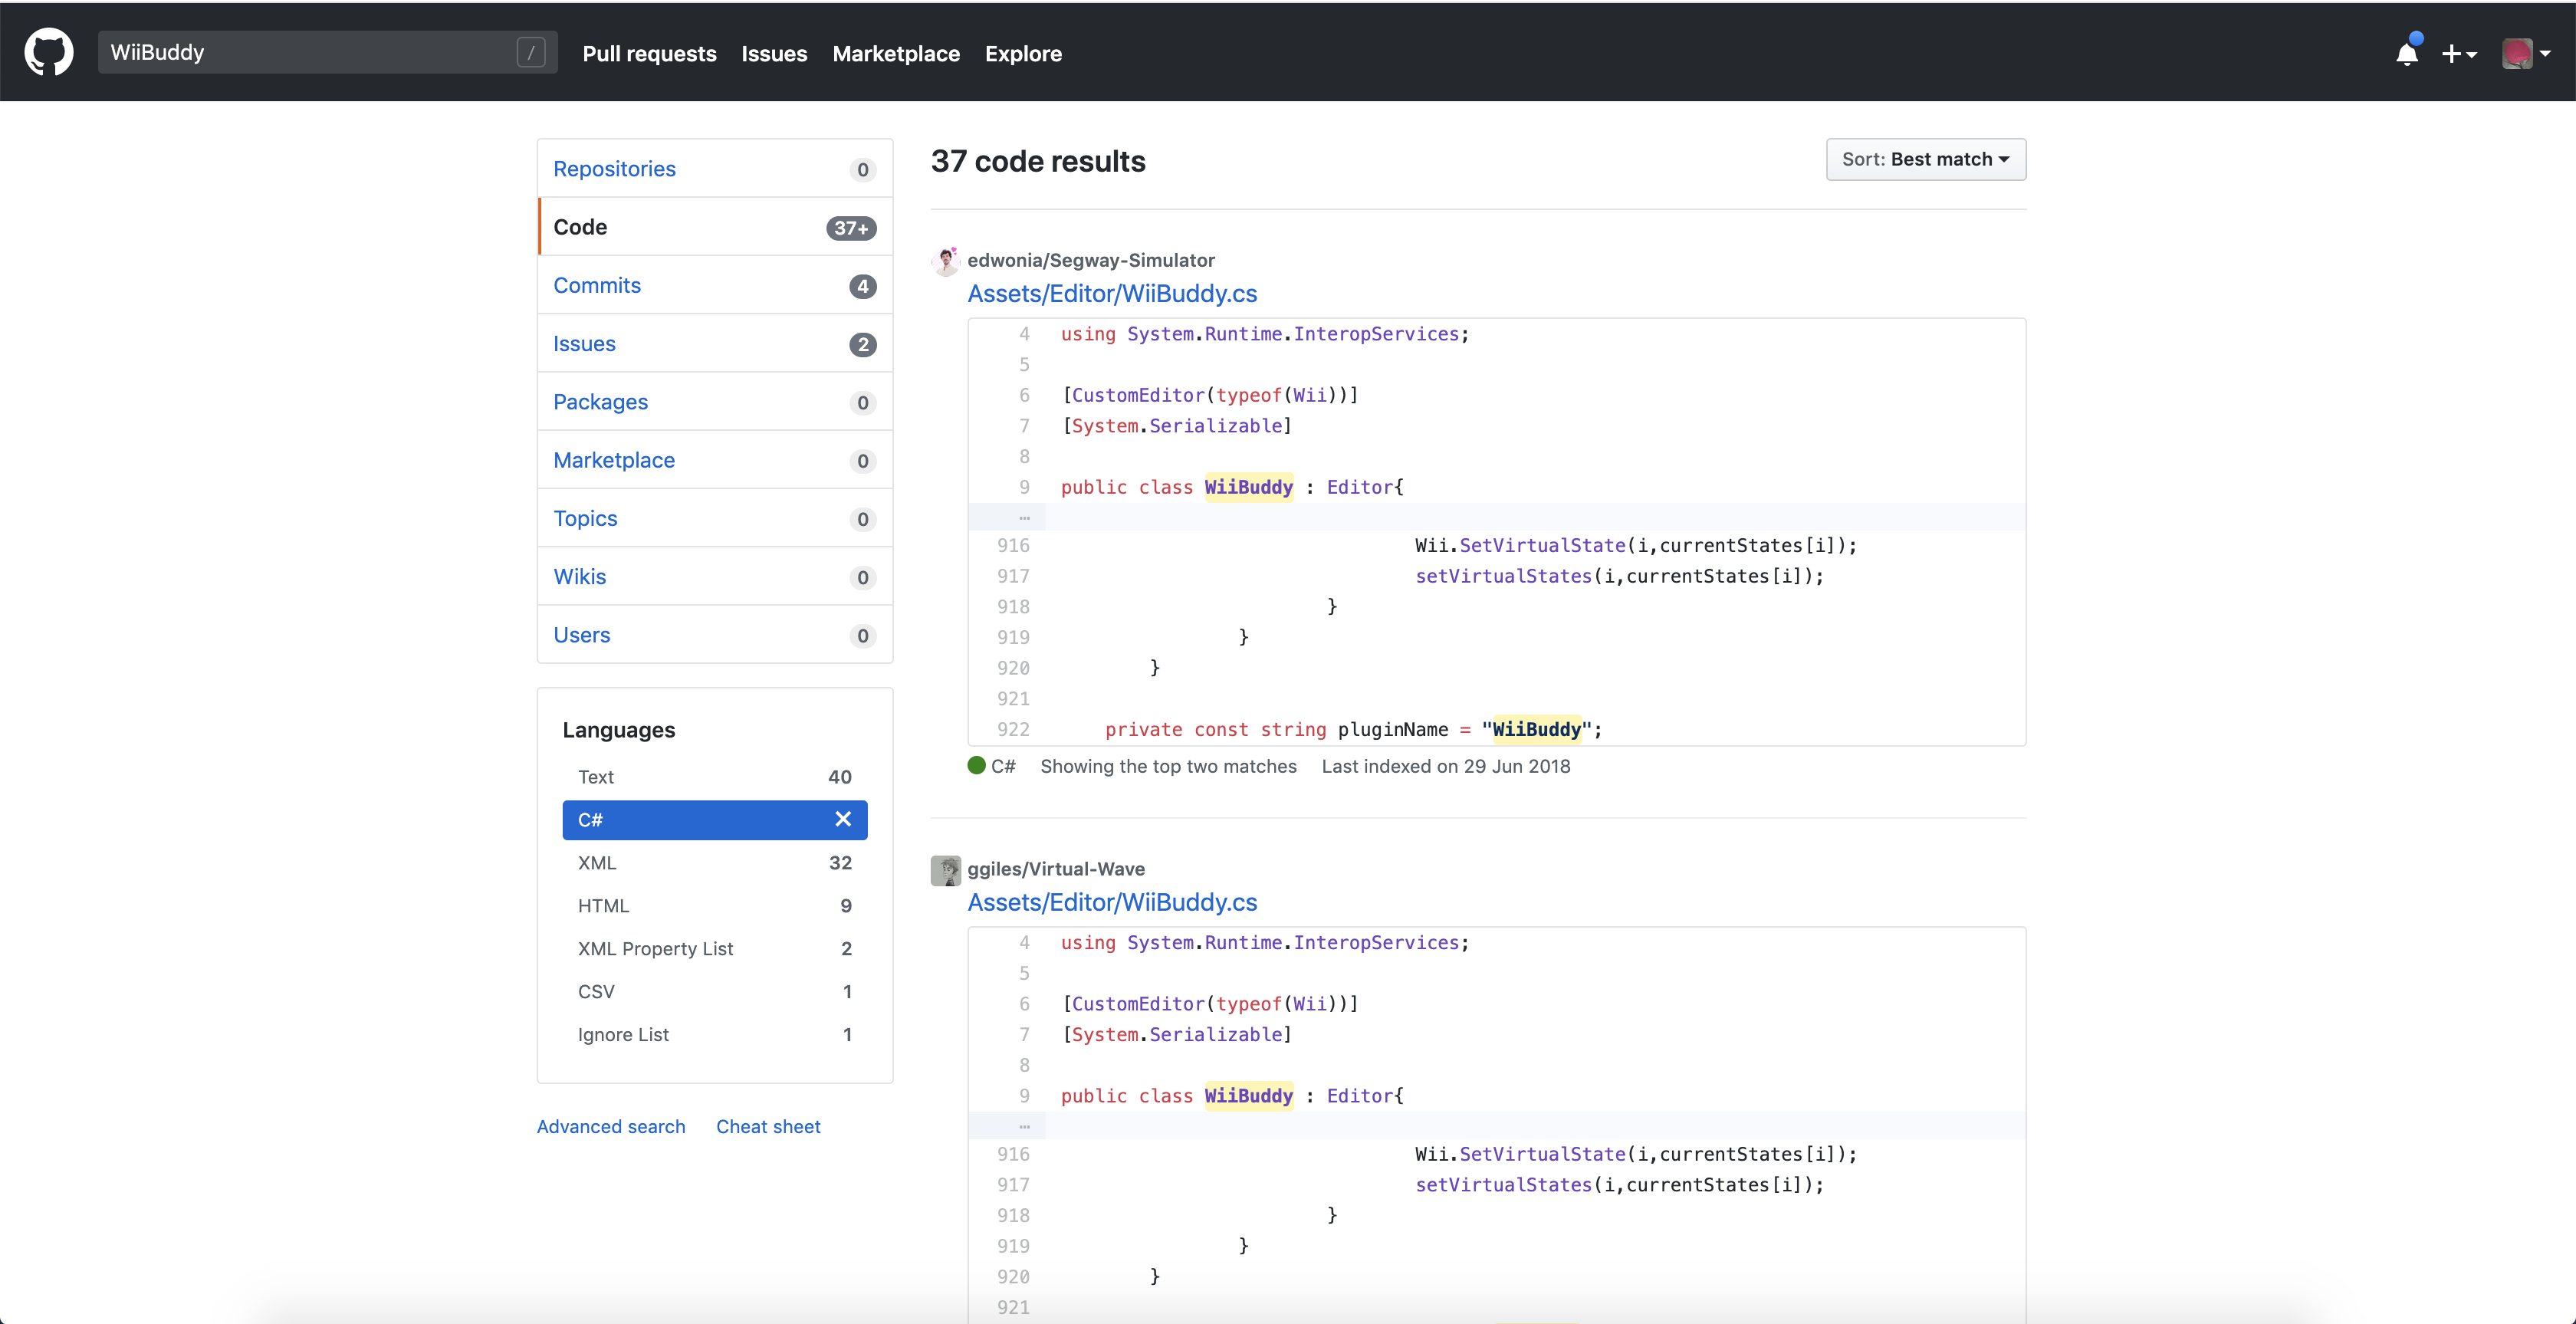Open the user avatar menu
2576x1324 pixels.
click(x=2525, y=54)
